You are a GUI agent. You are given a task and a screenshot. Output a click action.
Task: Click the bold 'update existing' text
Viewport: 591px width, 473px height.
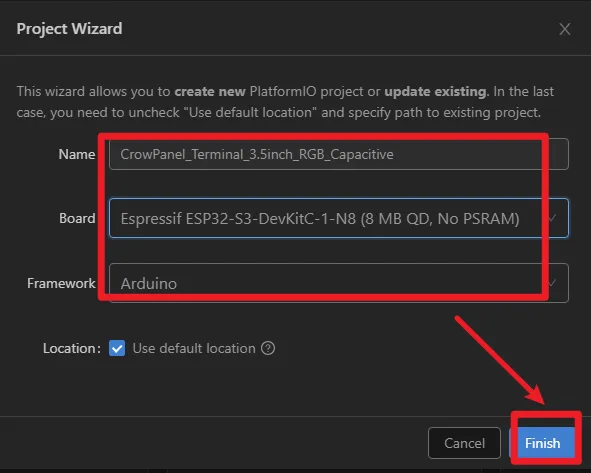(435, 92)
